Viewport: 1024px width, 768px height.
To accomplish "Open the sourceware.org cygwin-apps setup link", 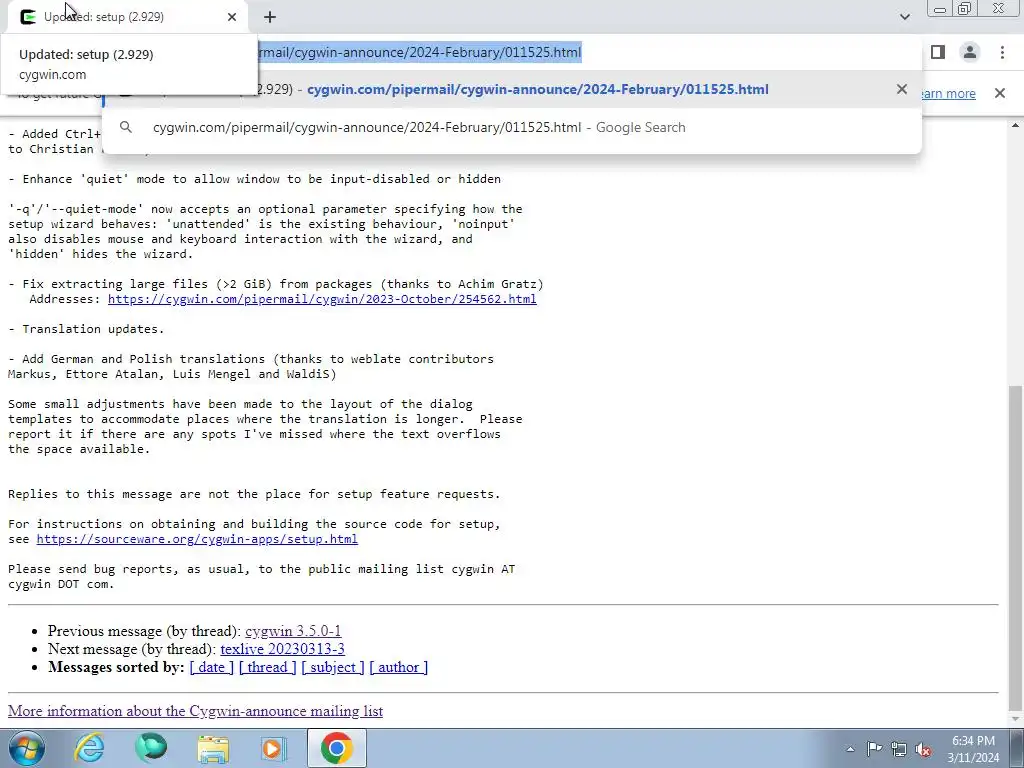I will (x=197, y=539).
